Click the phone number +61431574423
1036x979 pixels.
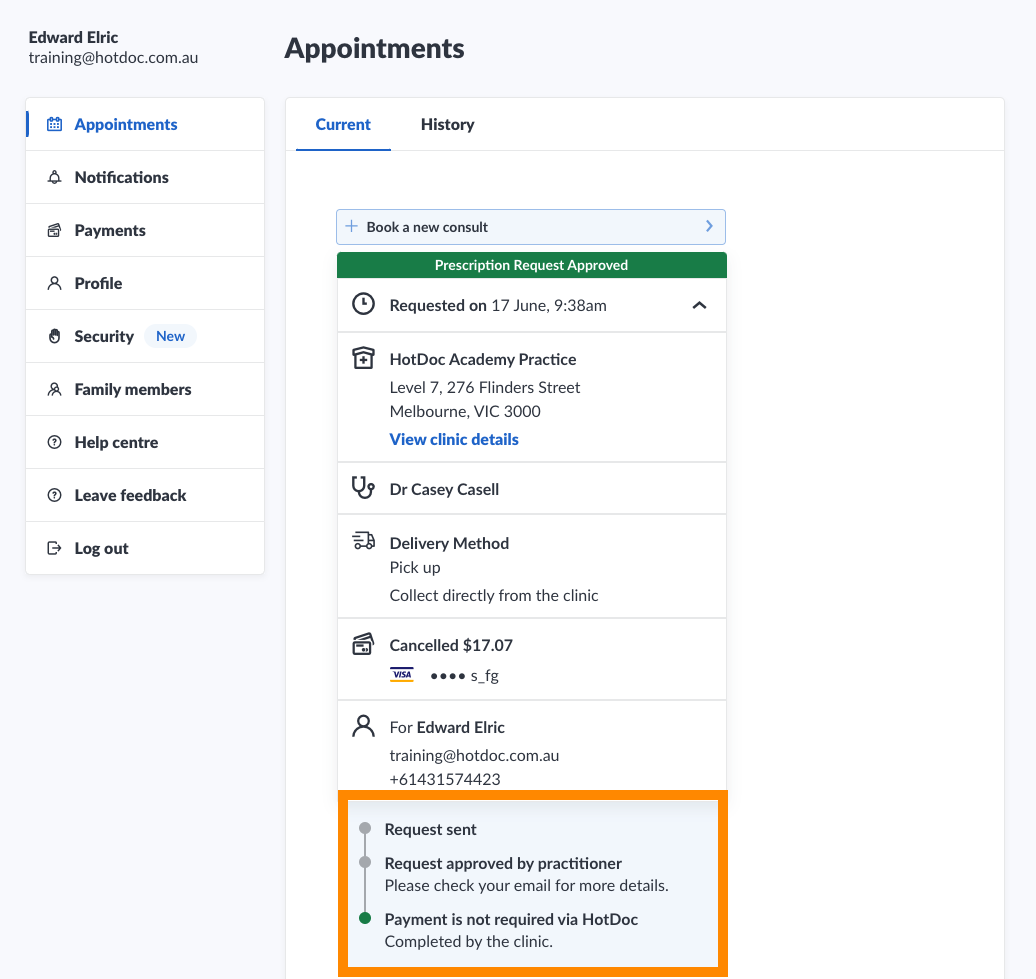click(445, 780)
